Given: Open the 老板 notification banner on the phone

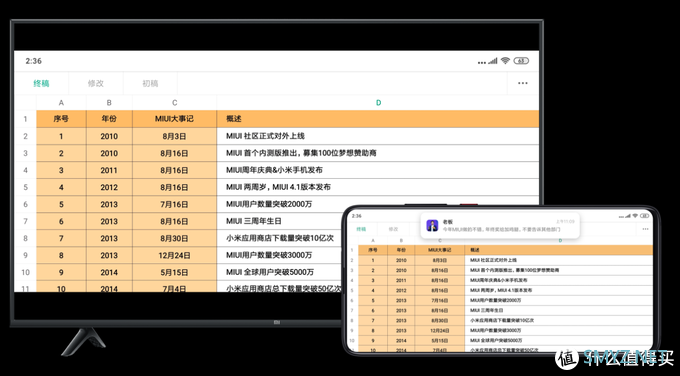Looking at the screenshot, I should 500,225.
